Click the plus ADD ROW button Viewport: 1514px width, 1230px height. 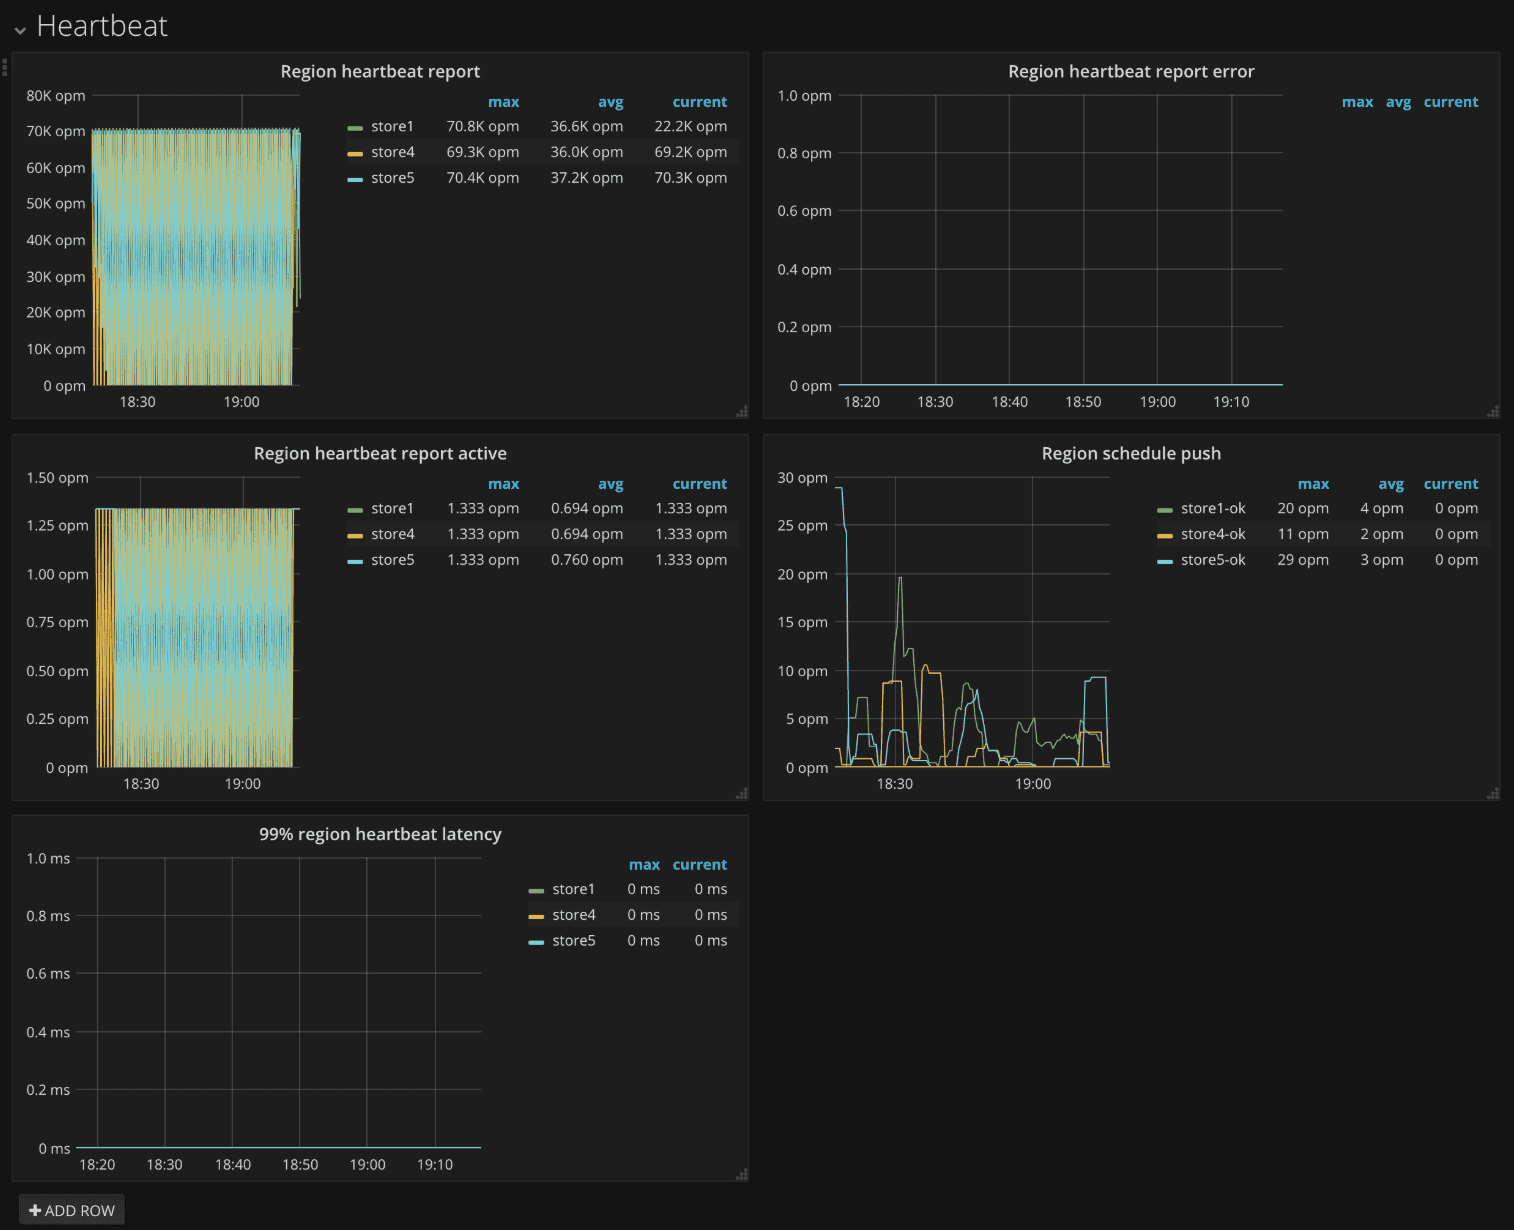[72, 1210]
